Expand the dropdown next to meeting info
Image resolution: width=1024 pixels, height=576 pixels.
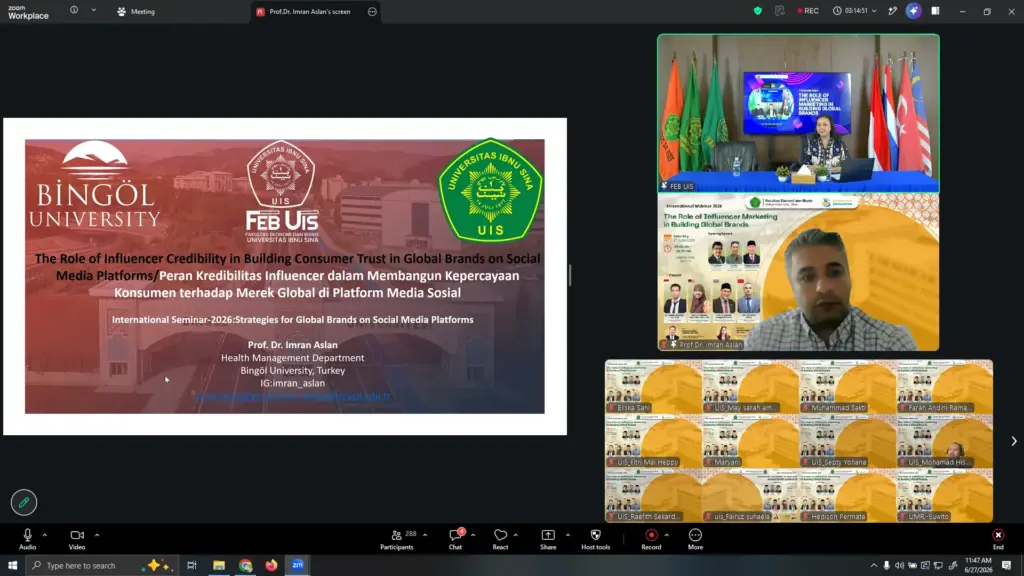coord(93,10)
